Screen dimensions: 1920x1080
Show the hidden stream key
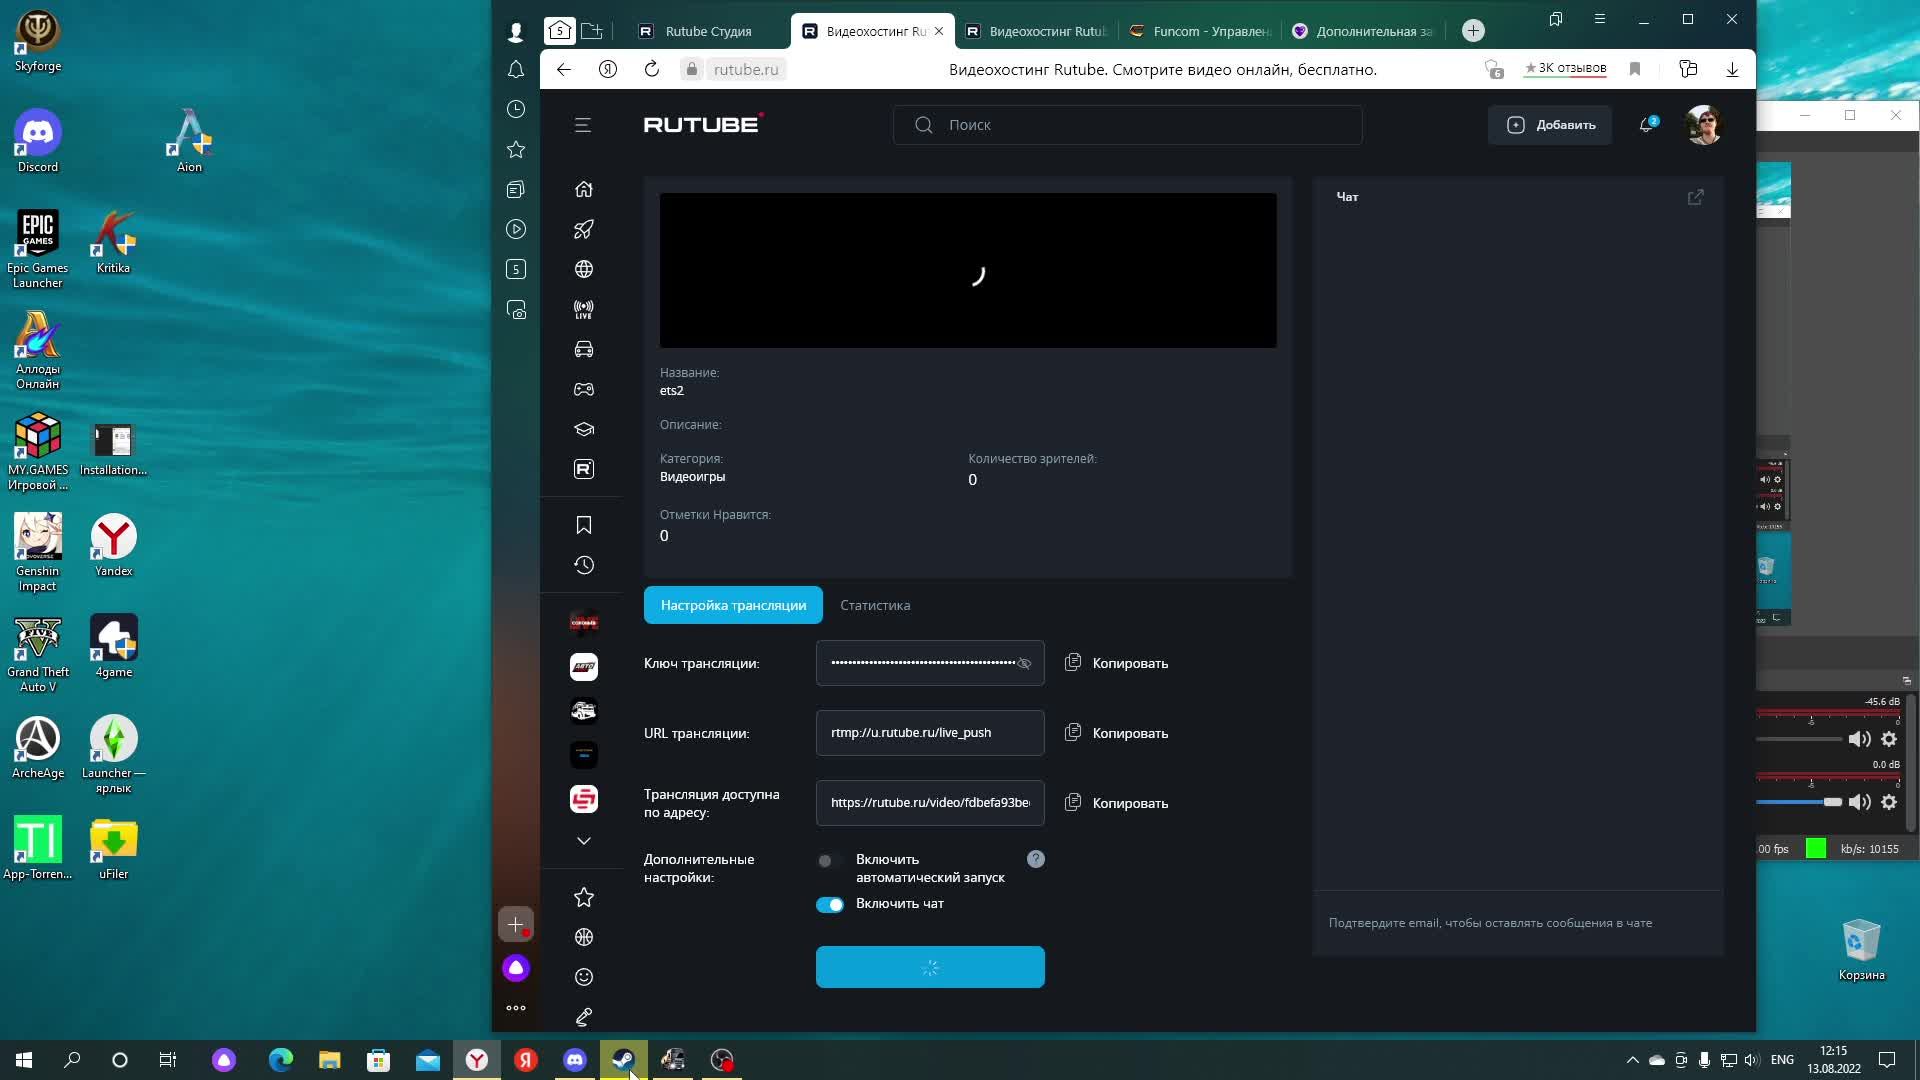[1024, 663]
